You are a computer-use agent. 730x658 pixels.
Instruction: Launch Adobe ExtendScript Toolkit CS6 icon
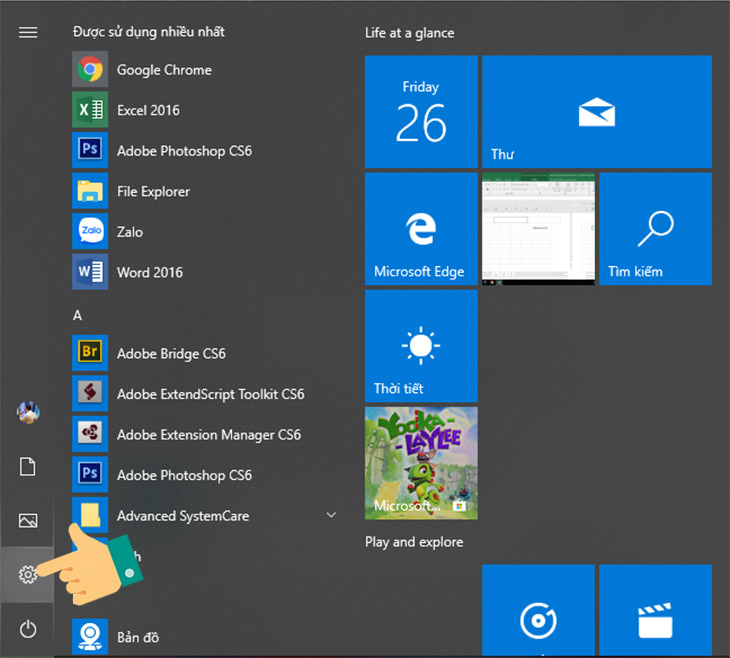tap(90, 393)
